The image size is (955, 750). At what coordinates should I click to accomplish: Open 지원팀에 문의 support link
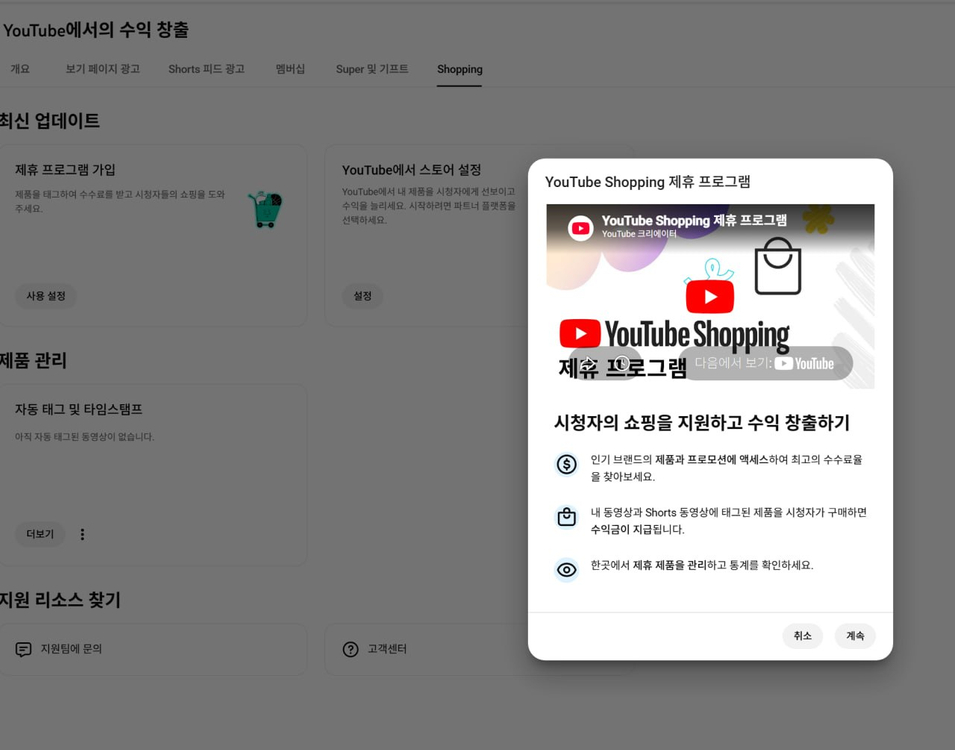[x=152, y=649]
